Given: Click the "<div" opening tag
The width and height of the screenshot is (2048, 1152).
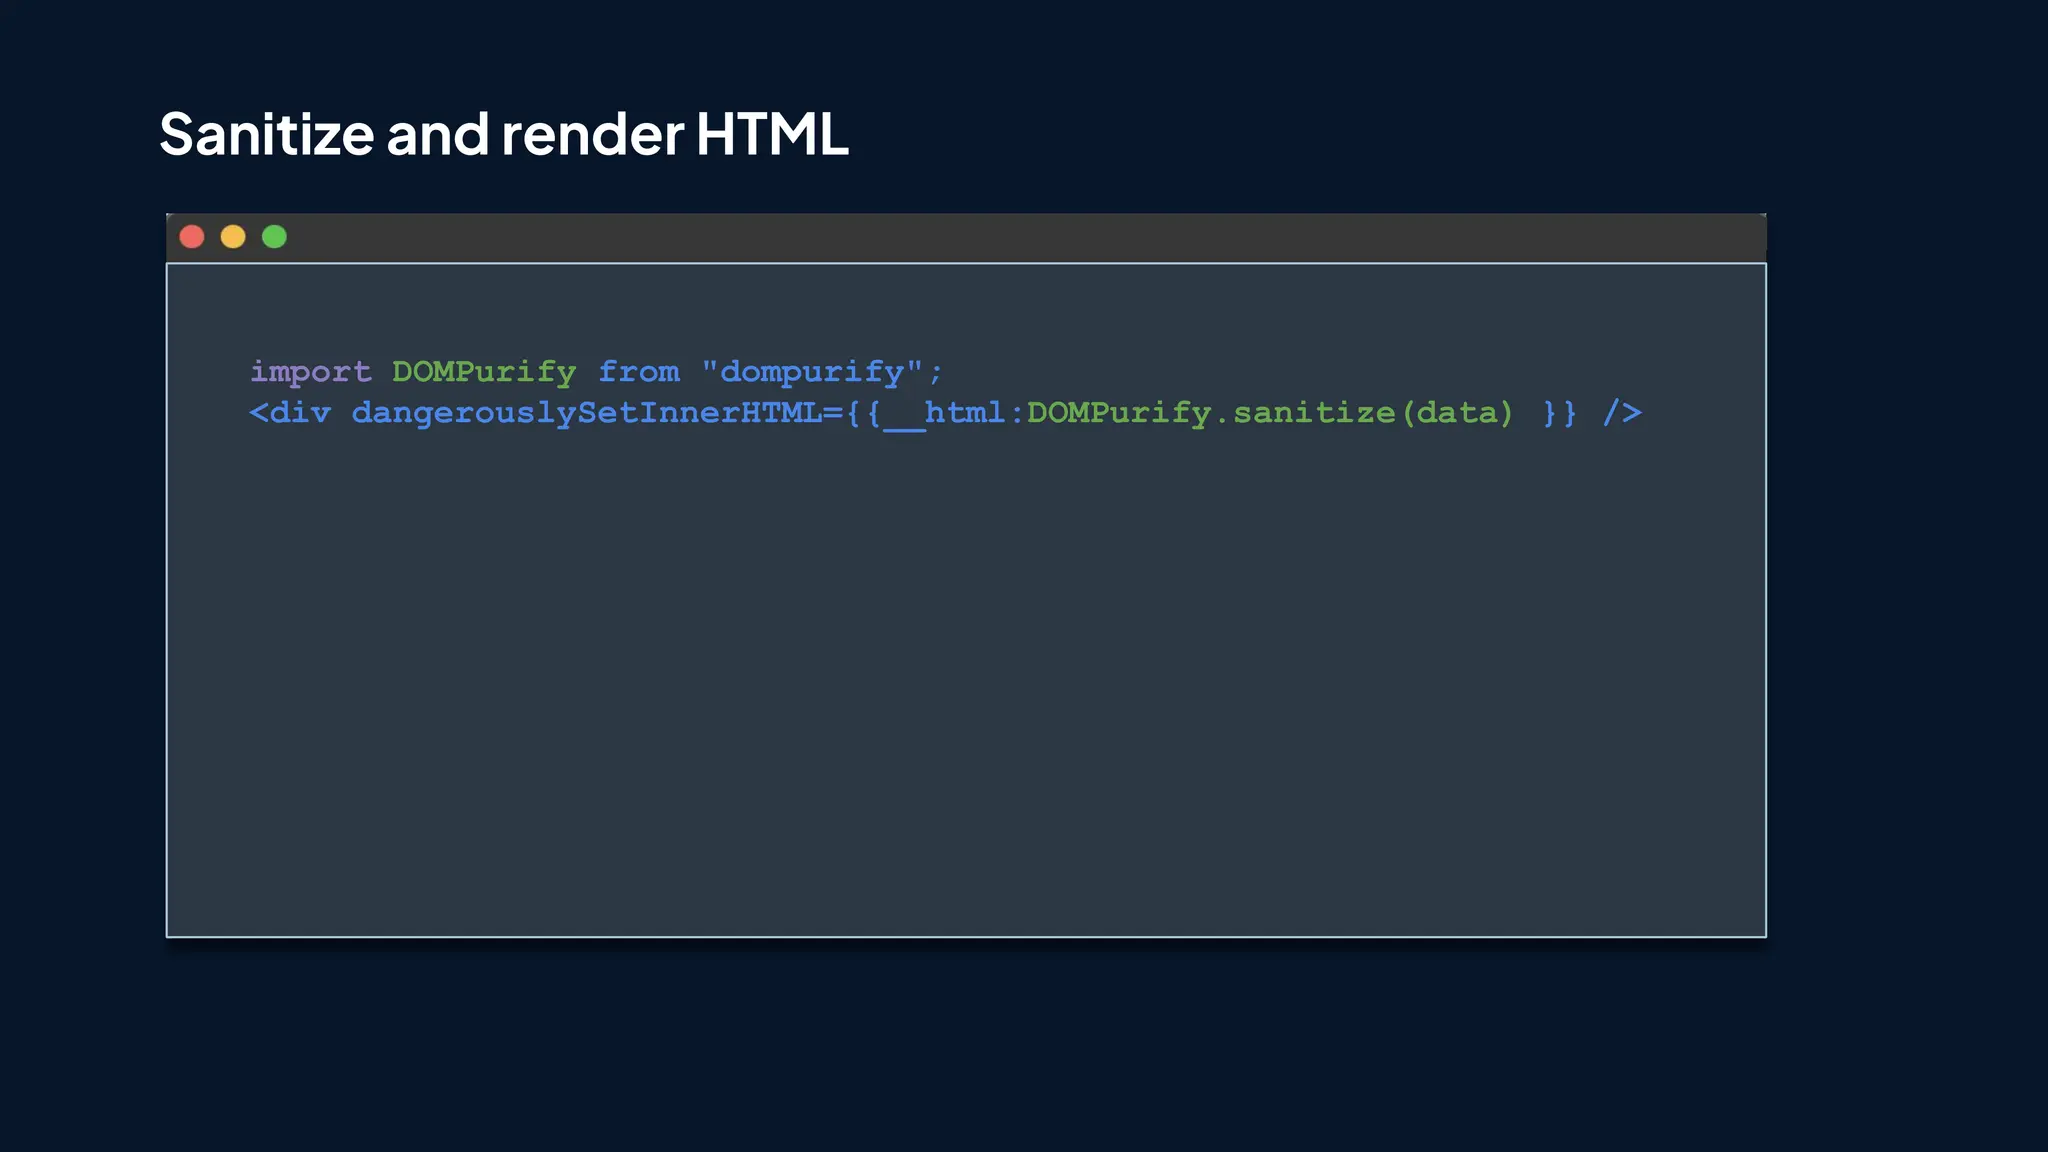Looking at the screenshot, I should (290, 413).
